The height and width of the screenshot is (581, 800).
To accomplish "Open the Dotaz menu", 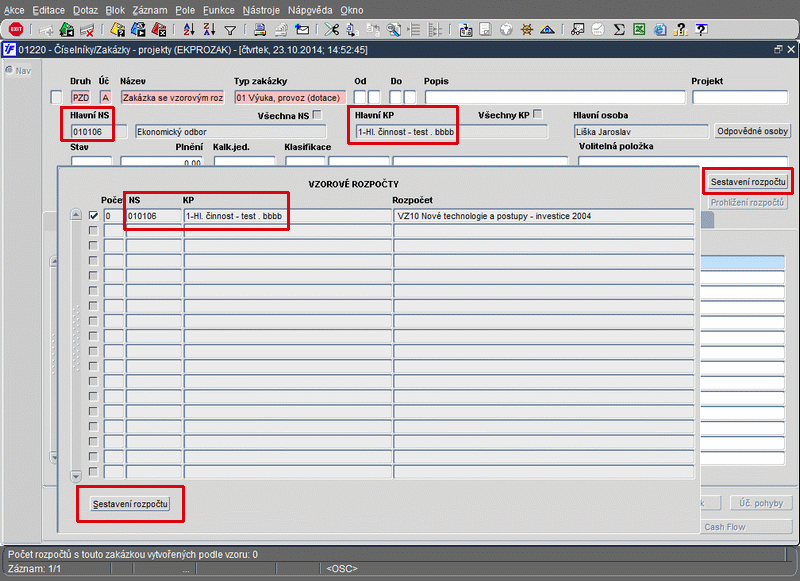I will click(x=85, y=10).
